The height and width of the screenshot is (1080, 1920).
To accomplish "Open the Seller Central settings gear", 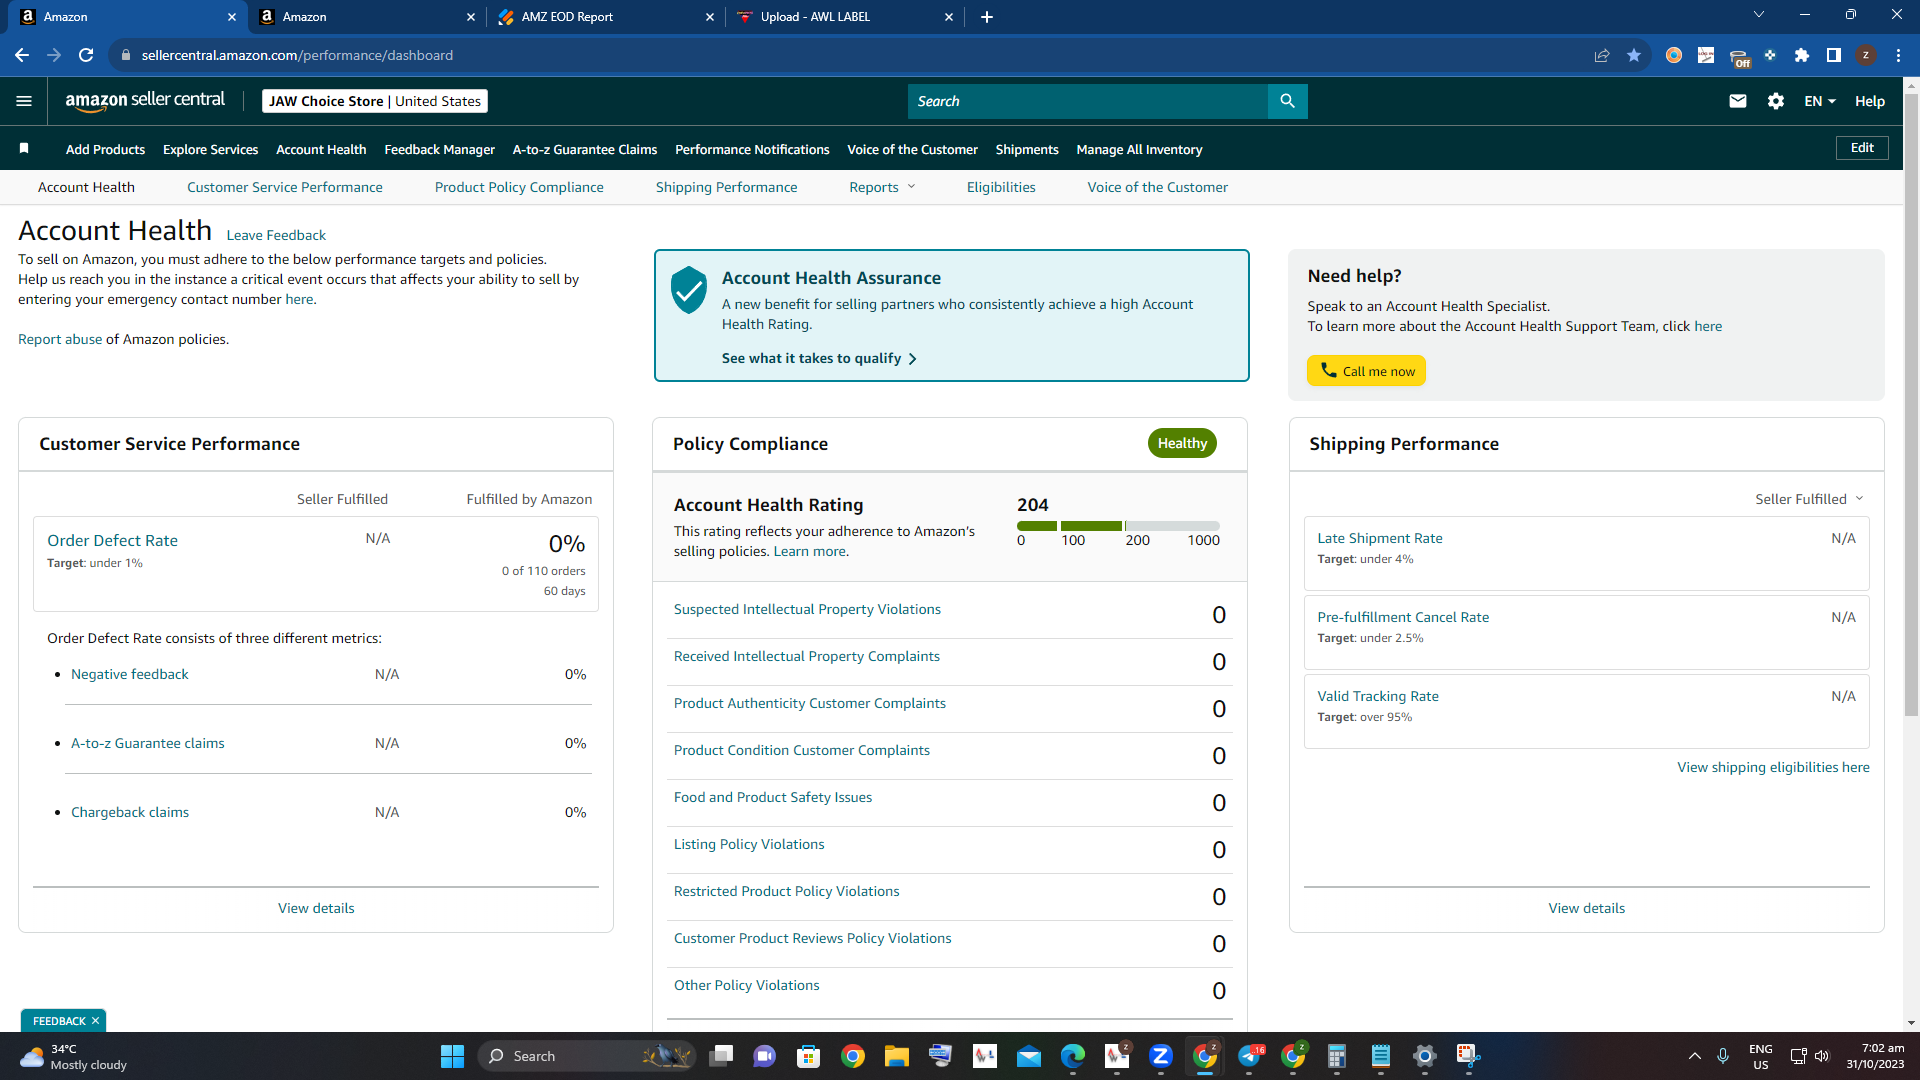I will point(1776,101).
